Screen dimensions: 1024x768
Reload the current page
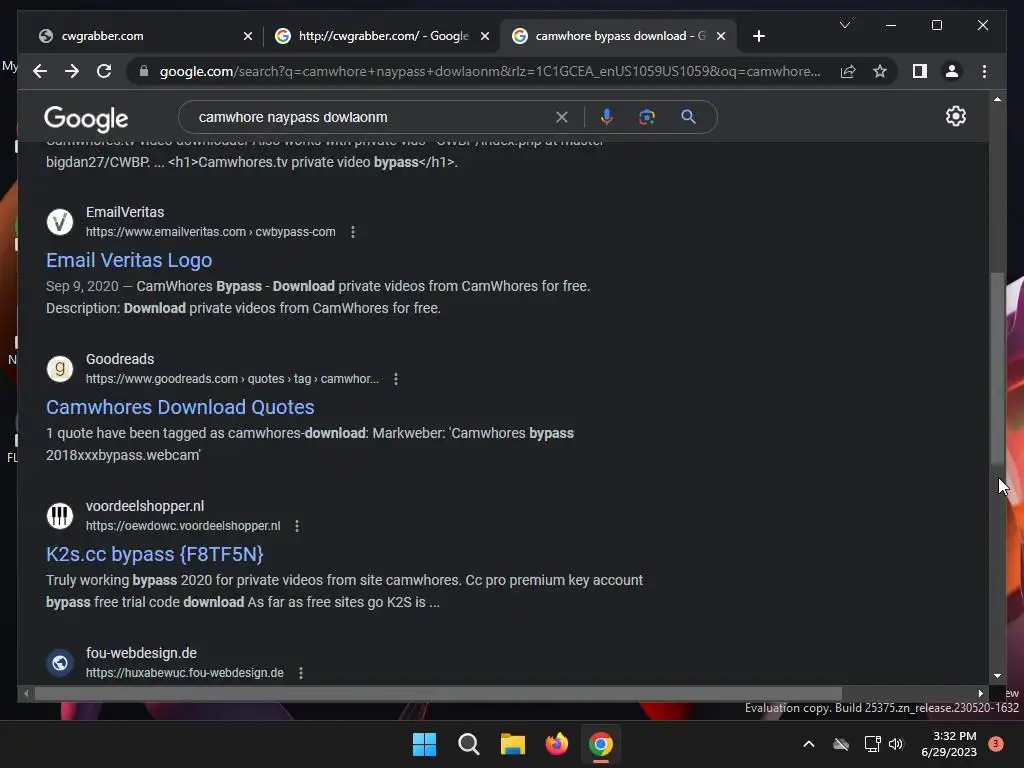[x=104, y=71]
